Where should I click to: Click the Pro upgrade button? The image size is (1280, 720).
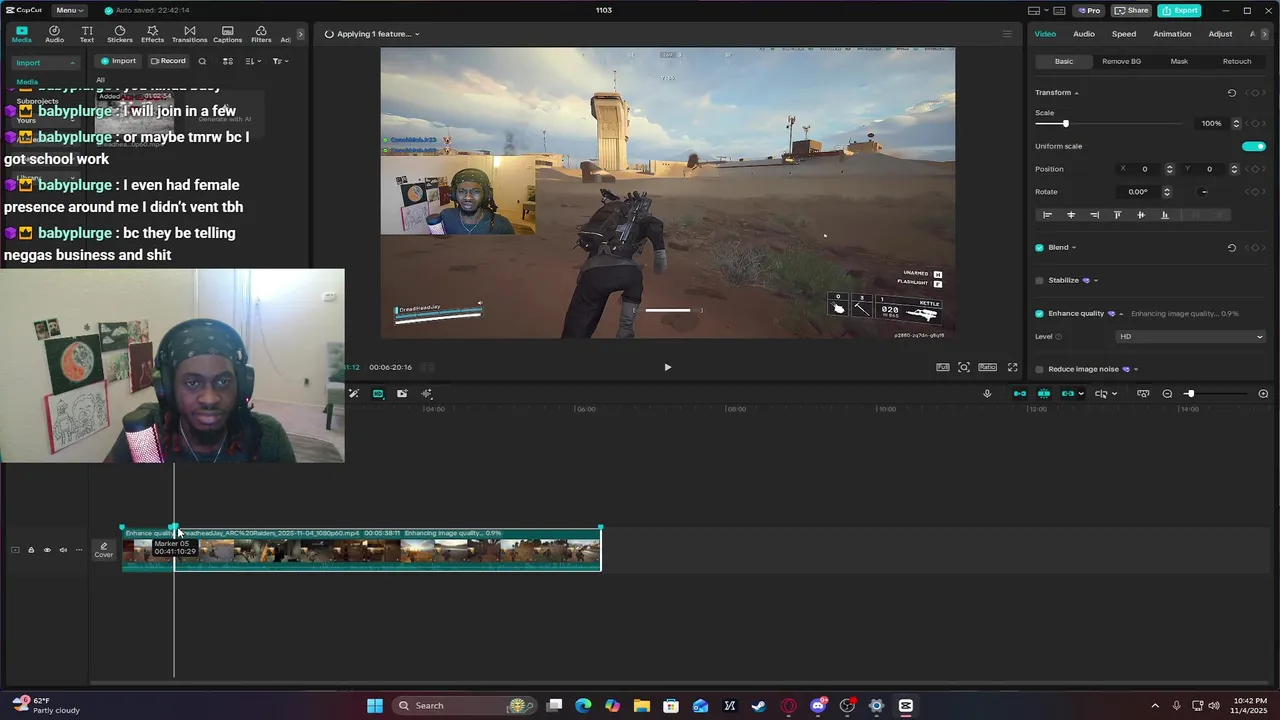point(1088,10)
